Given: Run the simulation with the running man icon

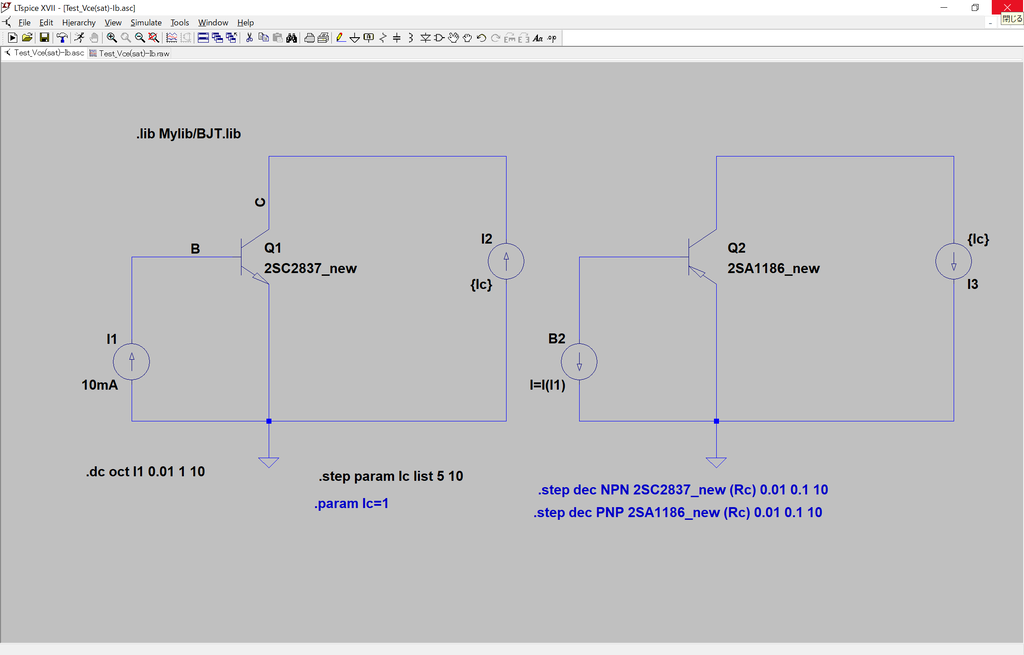Looking at the screenshot, I should 79,38.
